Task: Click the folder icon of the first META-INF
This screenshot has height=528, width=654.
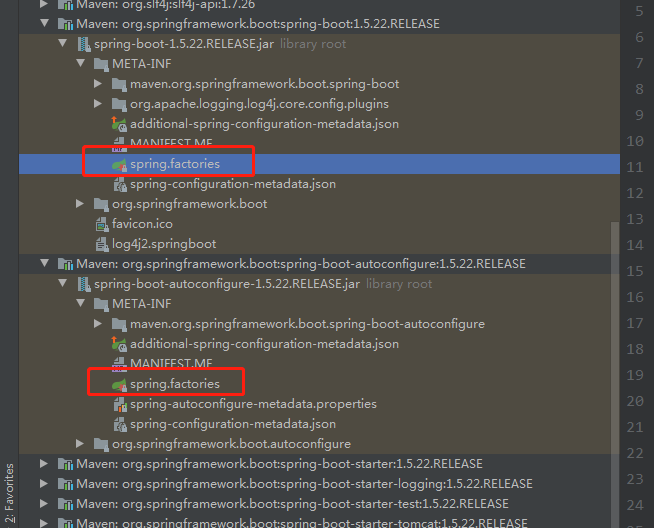Action: pos(101,64)
